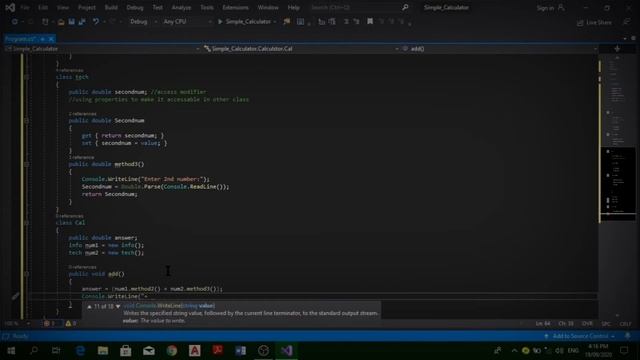Collapse the class Cal outline node
Screen dimensions: 640x360
click(27, 223)
